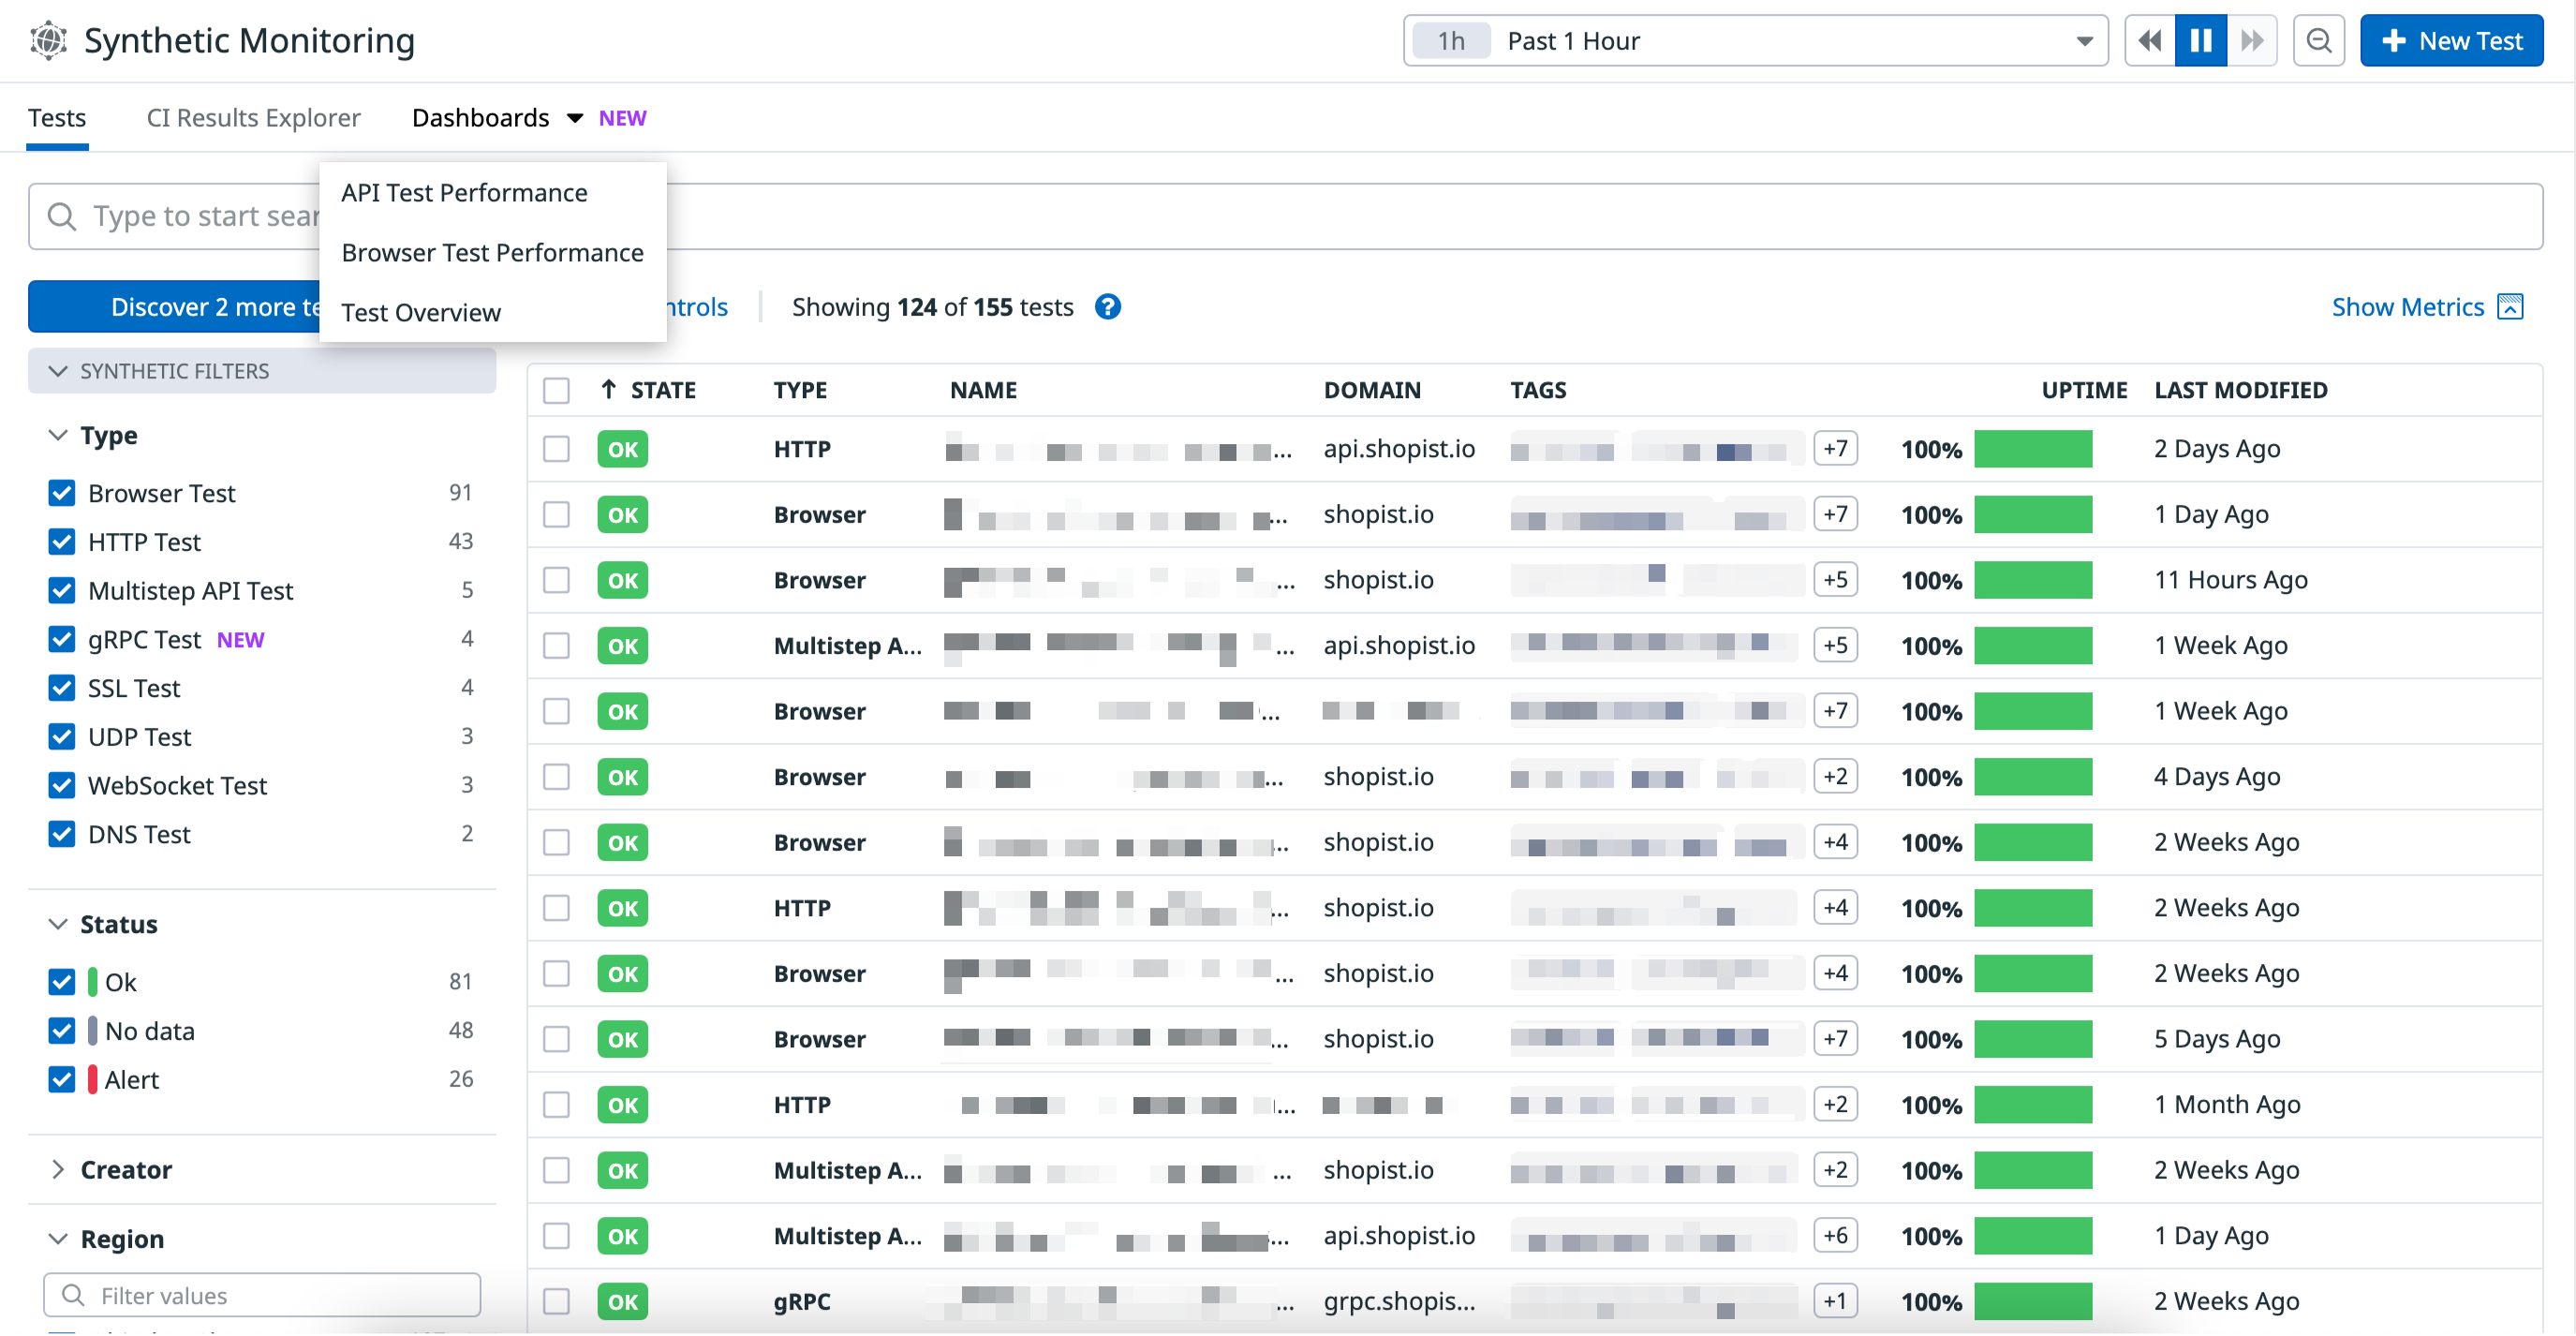Tick the select-all checkbox in table header
Screen dimensions: 2576x1336
click(x=556, y=390)
